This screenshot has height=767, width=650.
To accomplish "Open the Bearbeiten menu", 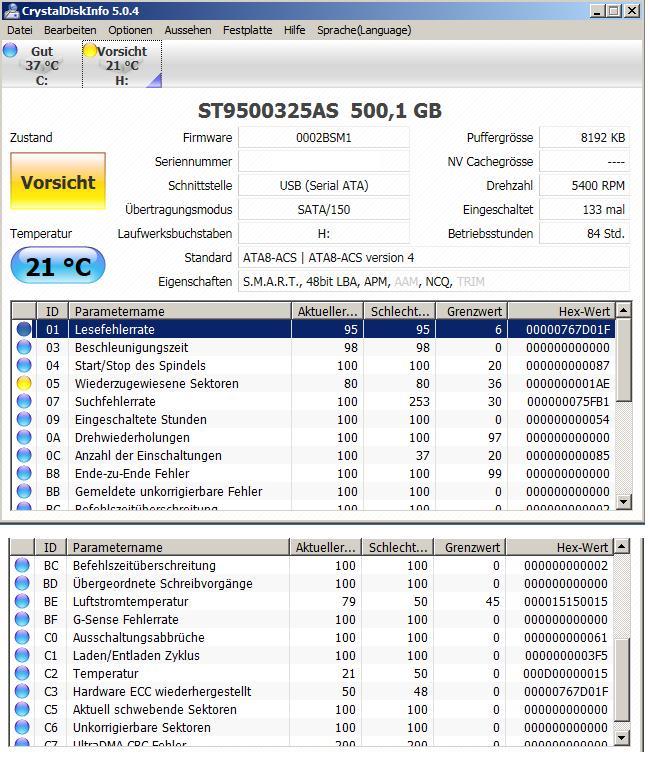I will 70,30.
